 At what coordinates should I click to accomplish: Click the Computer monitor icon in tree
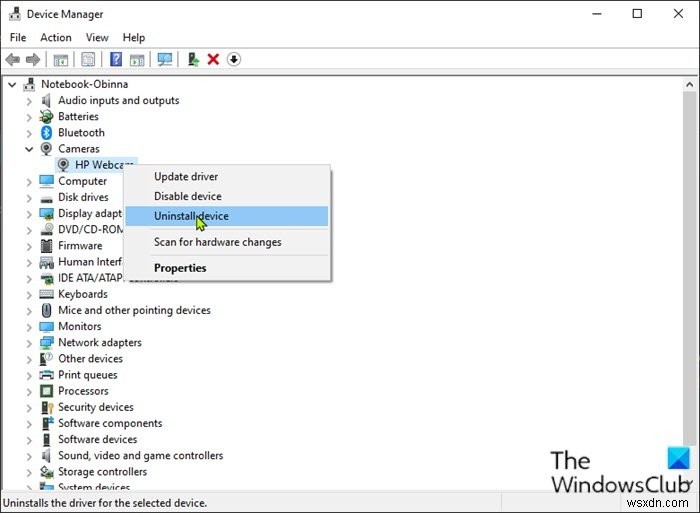pyautogui.click(x=46, y=181)
